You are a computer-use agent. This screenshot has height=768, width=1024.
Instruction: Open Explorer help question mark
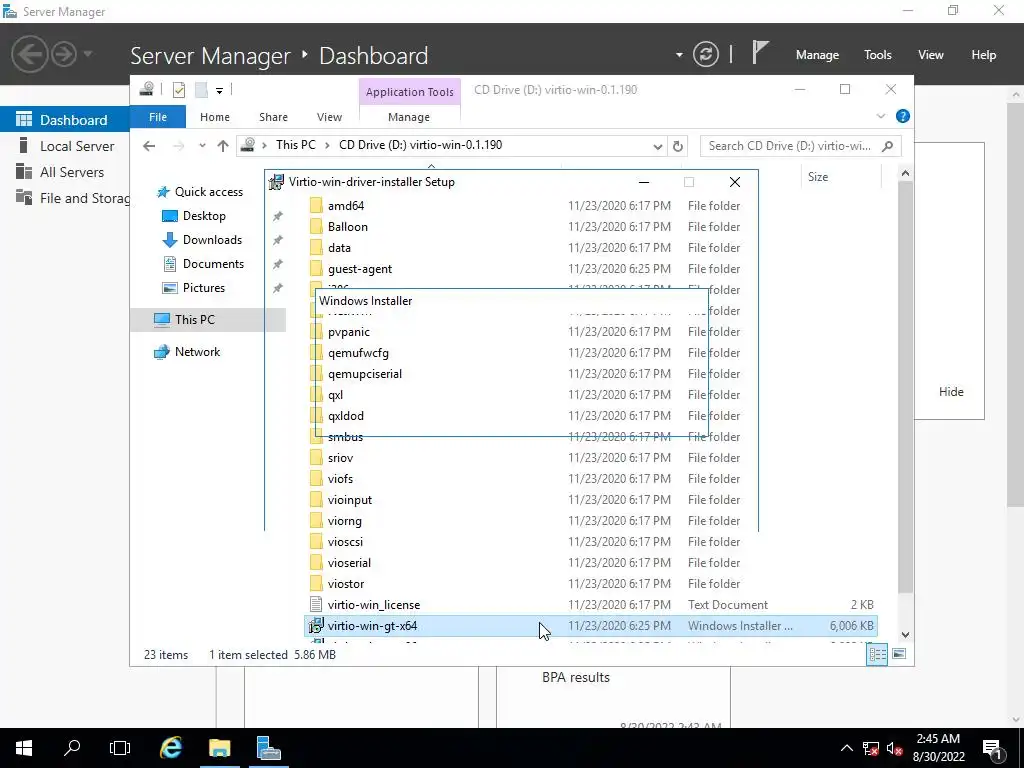[x=903, y=116]
